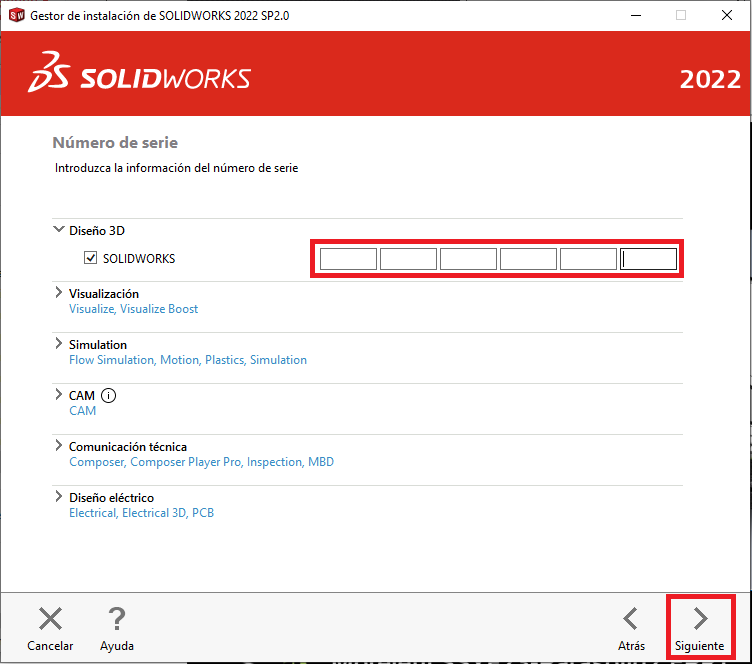The height and width of the screenshot is (664, 752).
Task: Click sixth serial number field
Action: tap(648, 259)
